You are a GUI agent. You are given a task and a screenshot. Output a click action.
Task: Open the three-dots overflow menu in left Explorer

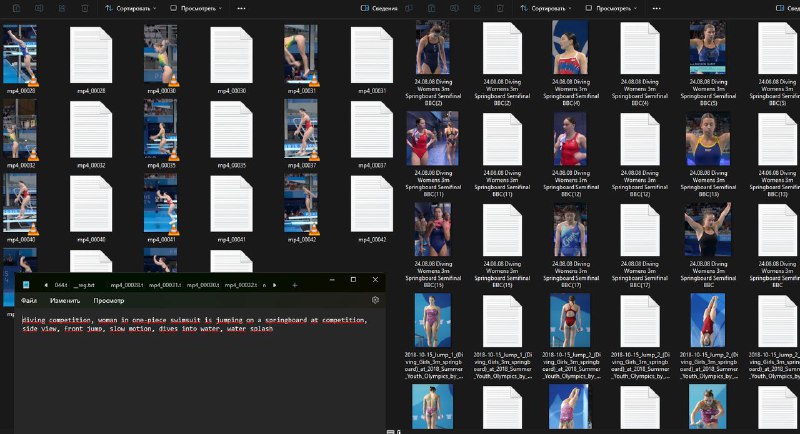(x=241, y=8)
